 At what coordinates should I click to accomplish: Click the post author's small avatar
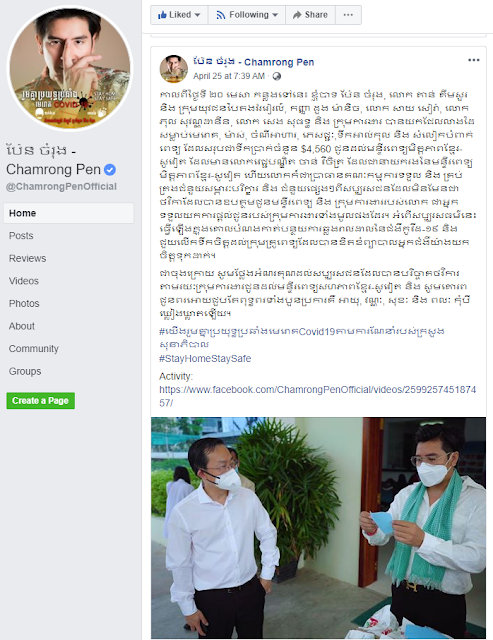click(x=173, y=69)
